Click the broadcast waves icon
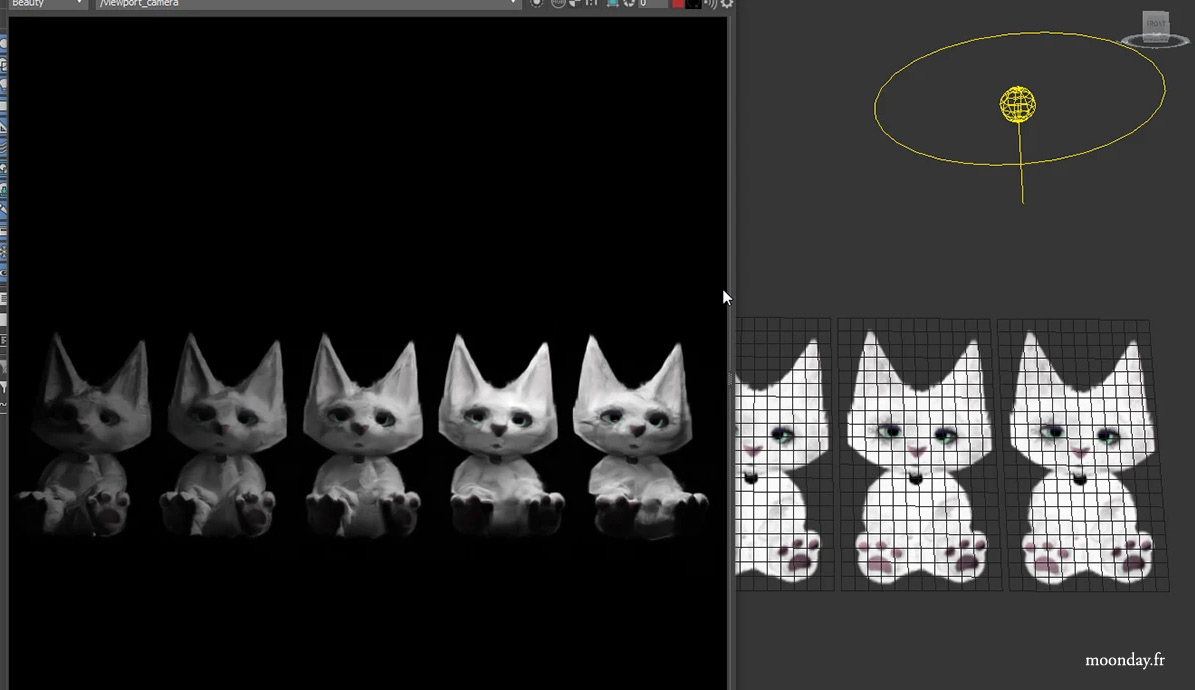This screenshot has width=1195, height=690. click(x=710, y=4)
